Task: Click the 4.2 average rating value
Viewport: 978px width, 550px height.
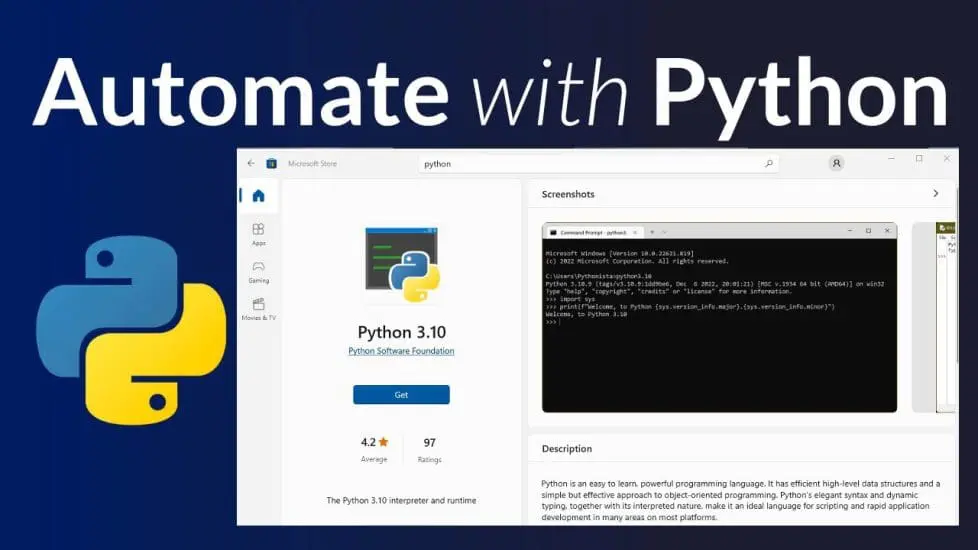Action: click(368, 442)
